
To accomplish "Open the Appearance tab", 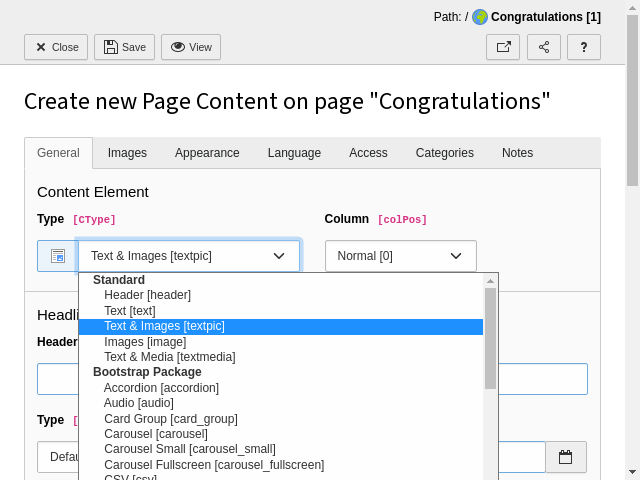I will (207, 153).
